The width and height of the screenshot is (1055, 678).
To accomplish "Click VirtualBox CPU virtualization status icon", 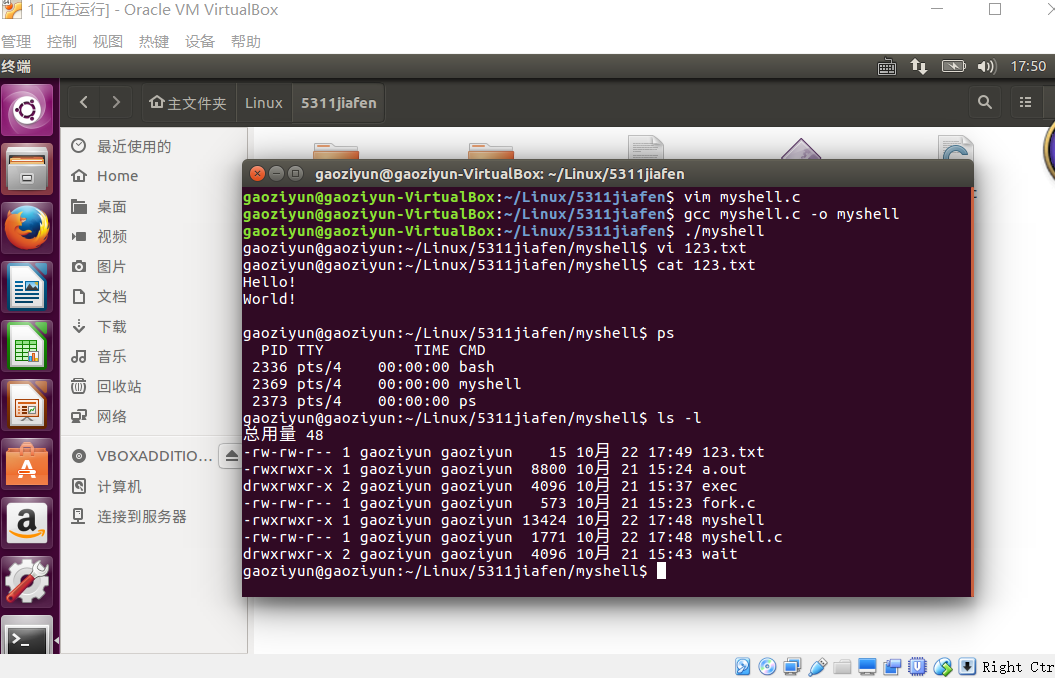I will tap(917, 667).
